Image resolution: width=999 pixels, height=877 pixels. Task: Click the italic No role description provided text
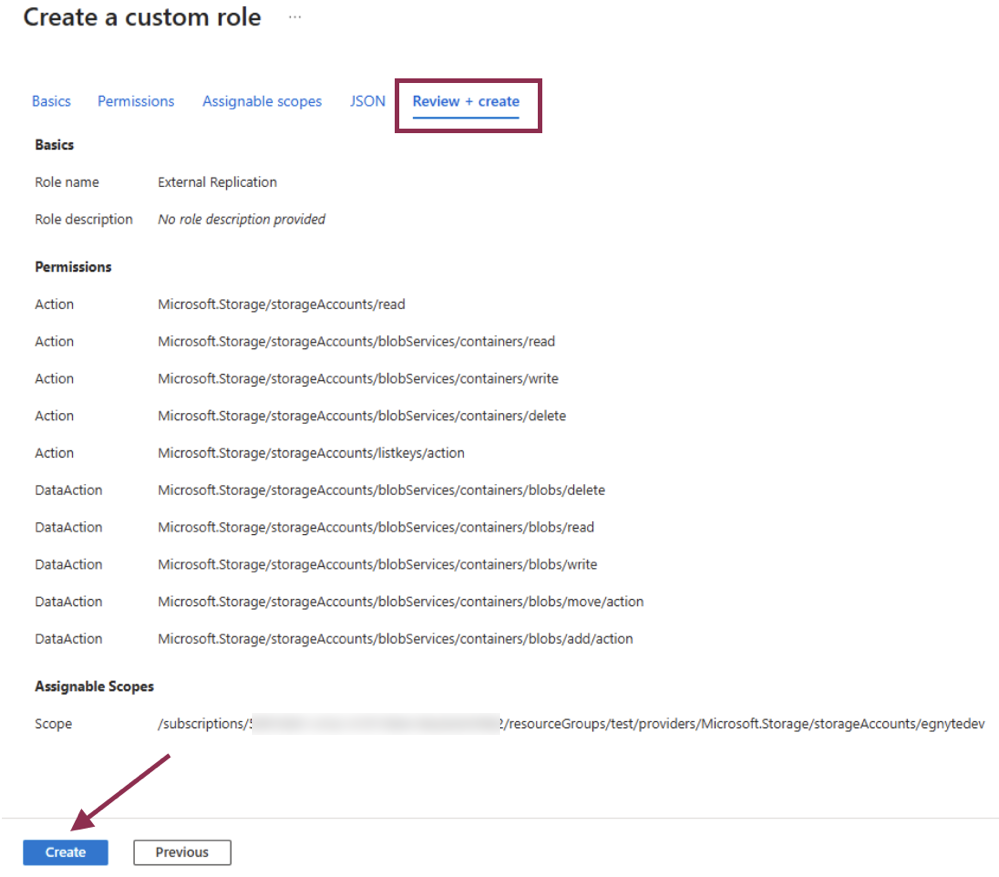[241, 219]
